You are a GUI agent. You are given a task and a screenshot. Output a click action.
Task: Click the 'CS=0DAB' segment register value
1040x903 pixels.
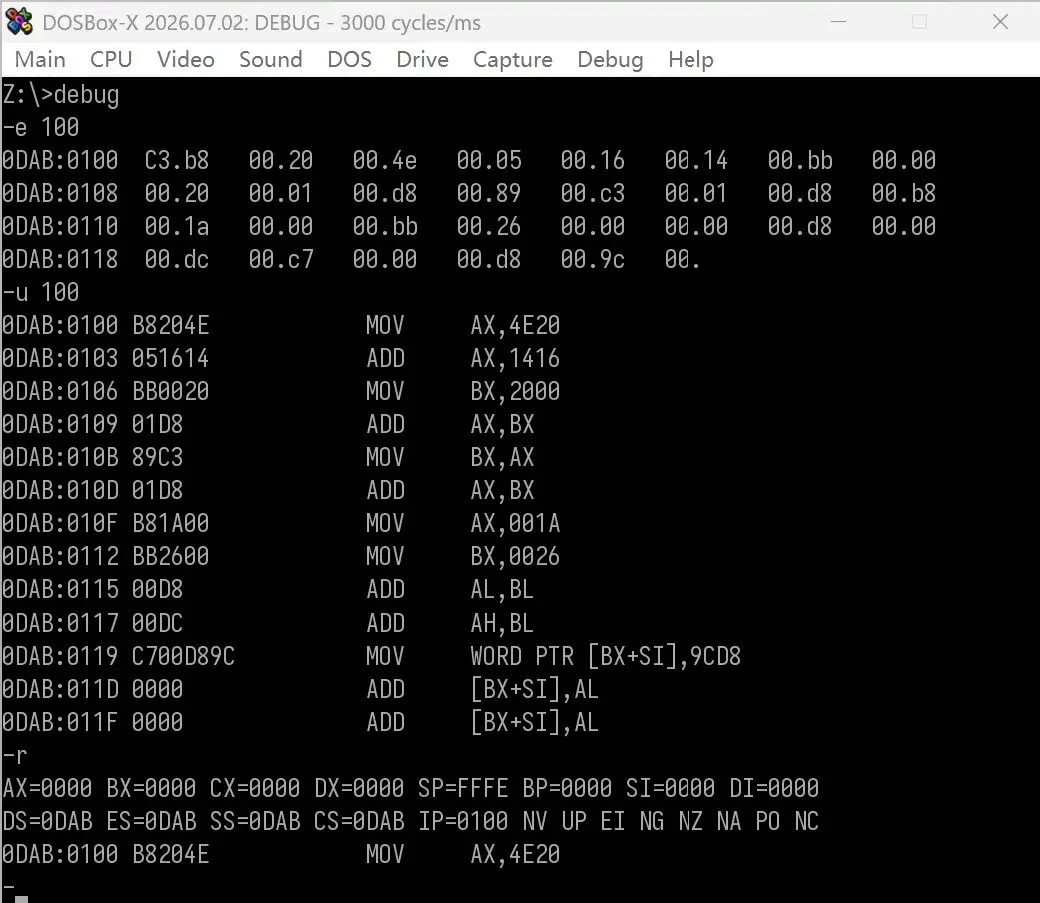pyautogui.click(x=359, y=821)
